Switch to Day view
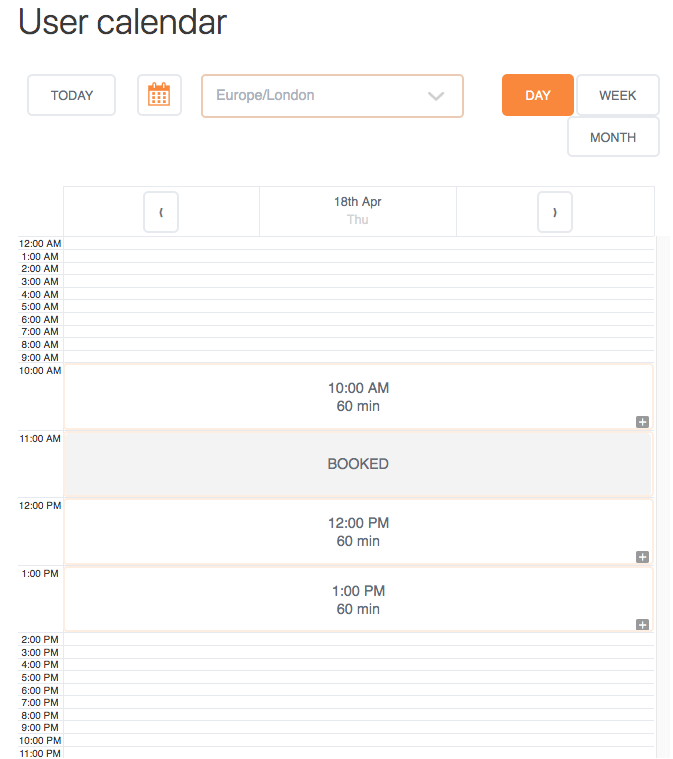Image resolution: width=673 pixels, height=759 pixels. pyautogui.click(x=537, y=95)
